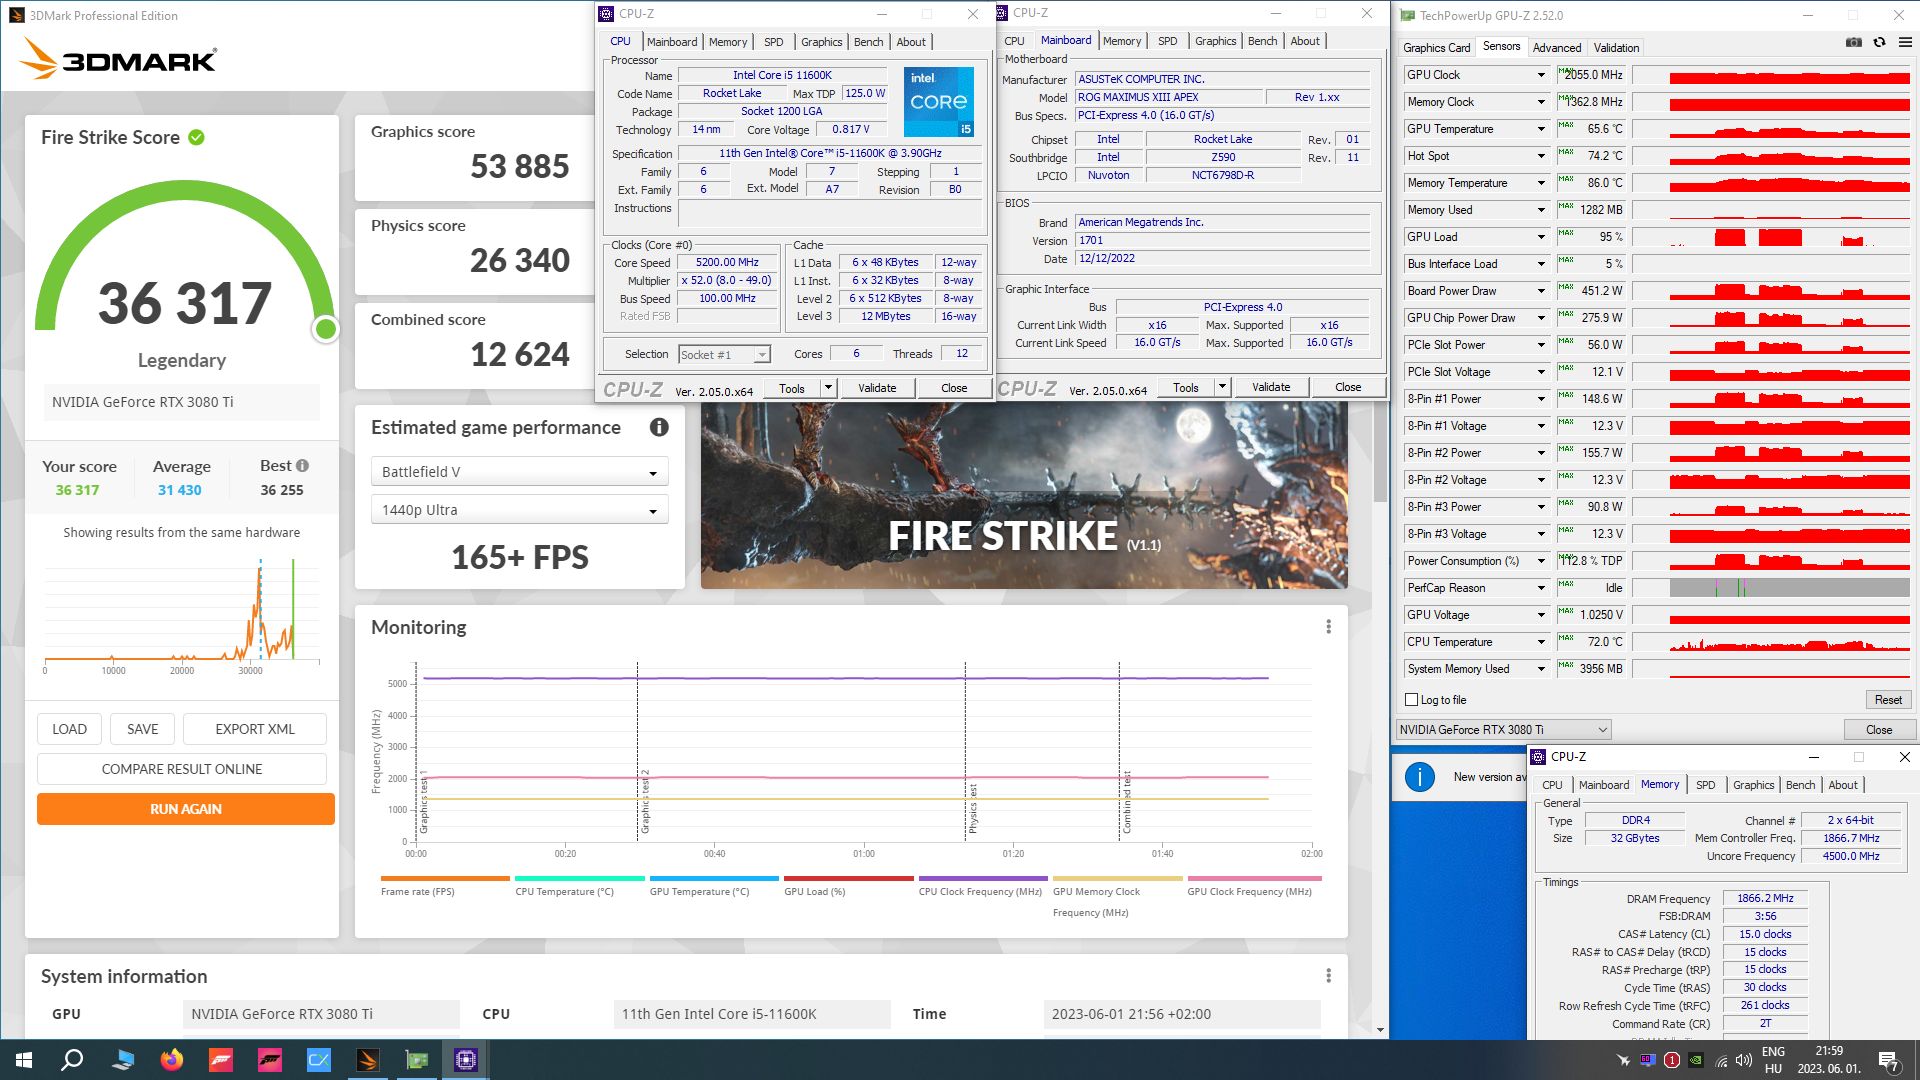Click the CPU Clock Frequency purple legend swatch
Image resolution: width=1920 pixels, height=1080 pixels.
tap(983, 878)
